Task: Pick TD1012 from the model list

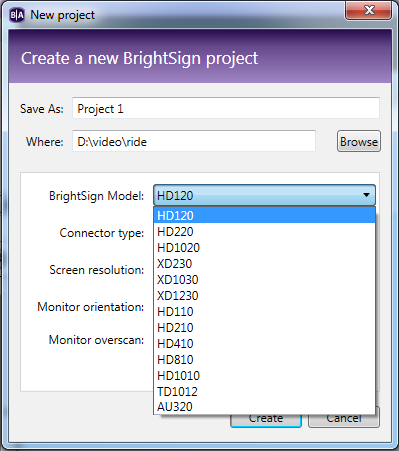Action: 264,391
